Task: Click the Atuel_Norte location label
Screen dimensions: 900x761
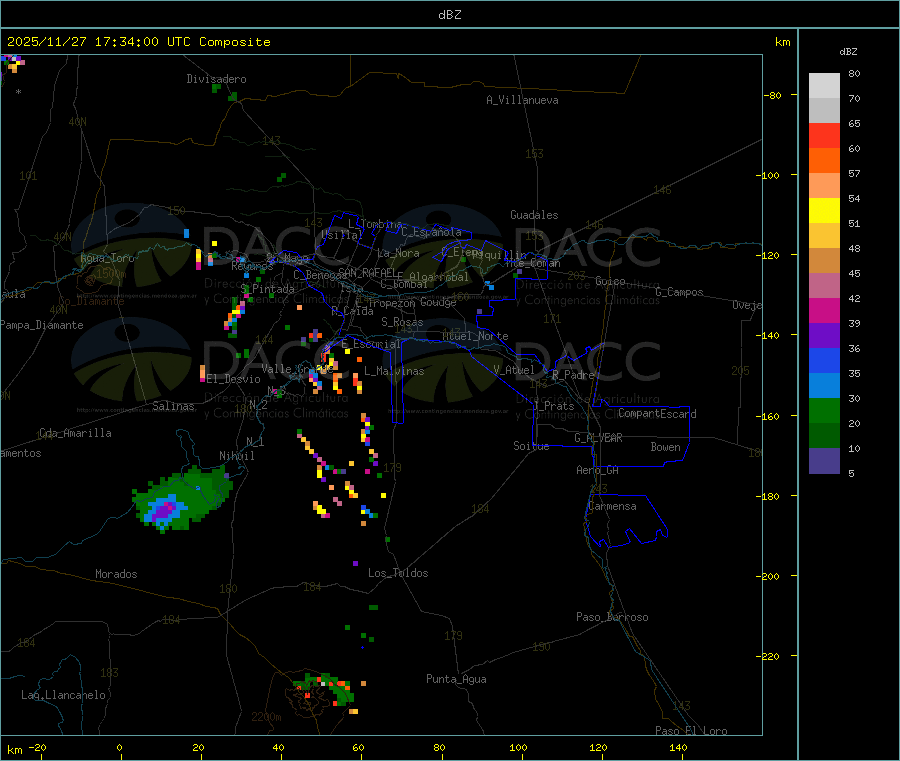Action: pos(475,336)
